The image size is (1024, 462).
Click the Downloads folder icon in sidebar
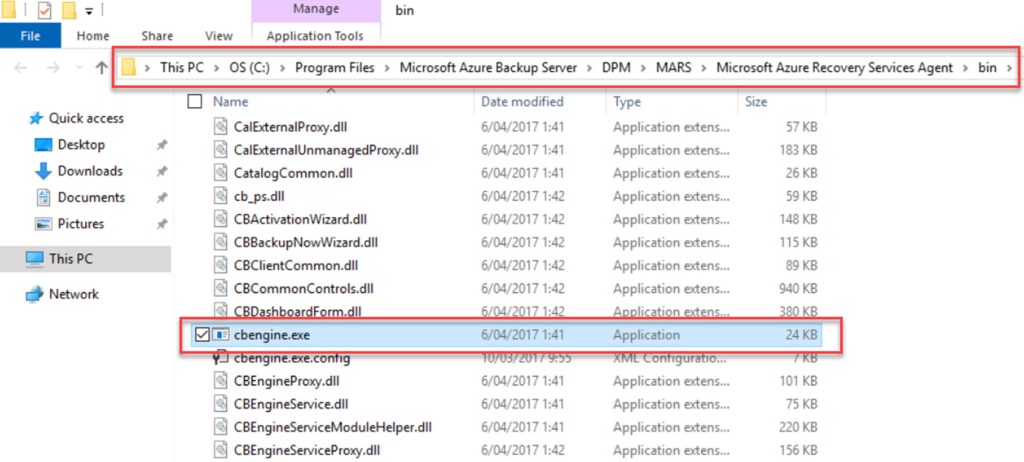[x=43, y=171]
